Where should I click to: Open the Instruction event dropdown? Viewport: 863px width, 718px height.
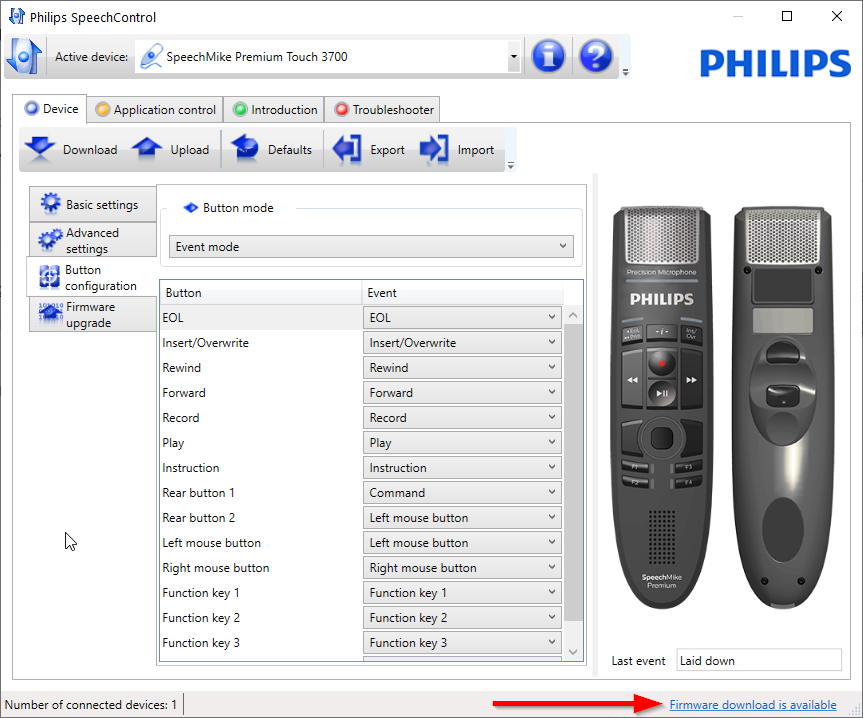point(462,468)
